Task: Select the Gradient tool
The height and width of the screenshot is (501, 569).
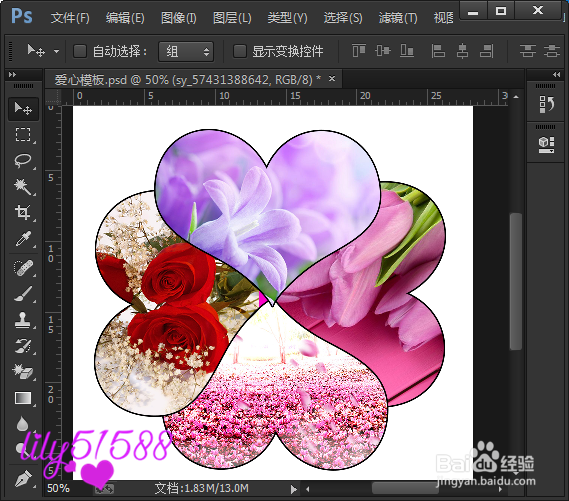Action: 23,398
